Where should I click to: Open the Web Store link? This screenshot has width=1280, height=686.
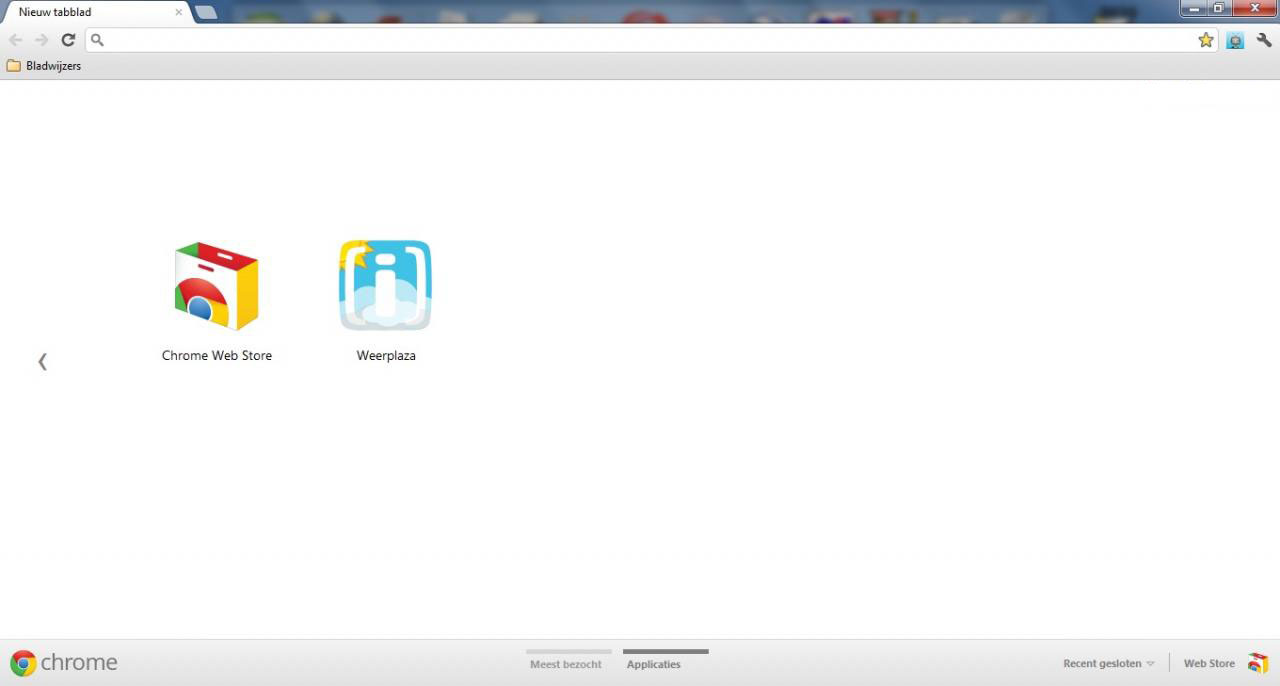click(x=1209, y=664)
